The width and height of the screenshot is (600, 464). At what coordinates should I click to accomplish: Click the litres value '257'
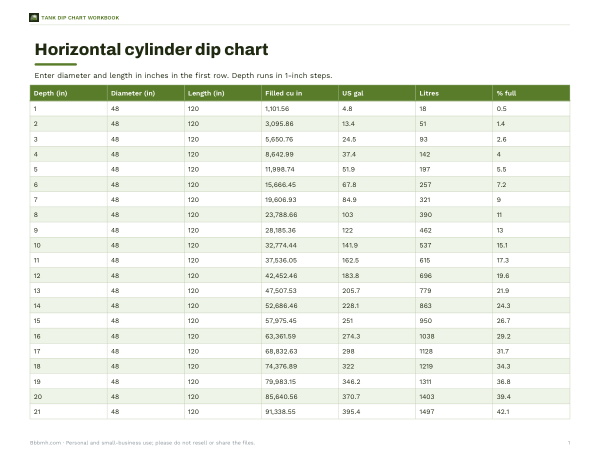tap(454, 184)
